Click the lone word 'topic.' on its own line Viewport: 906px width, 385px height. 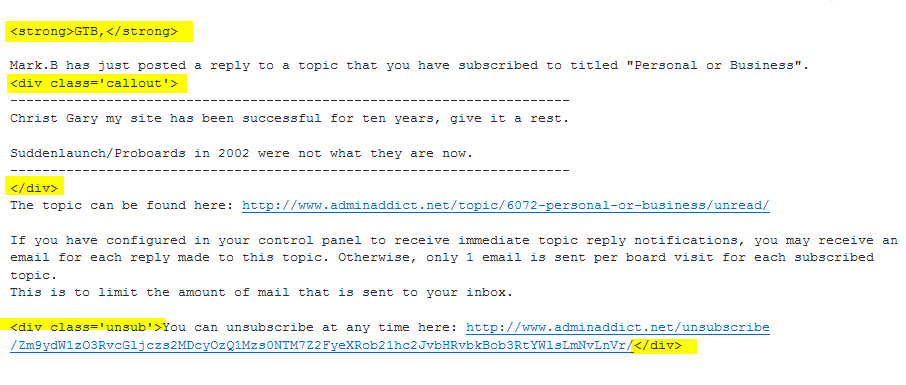point(34,276)
